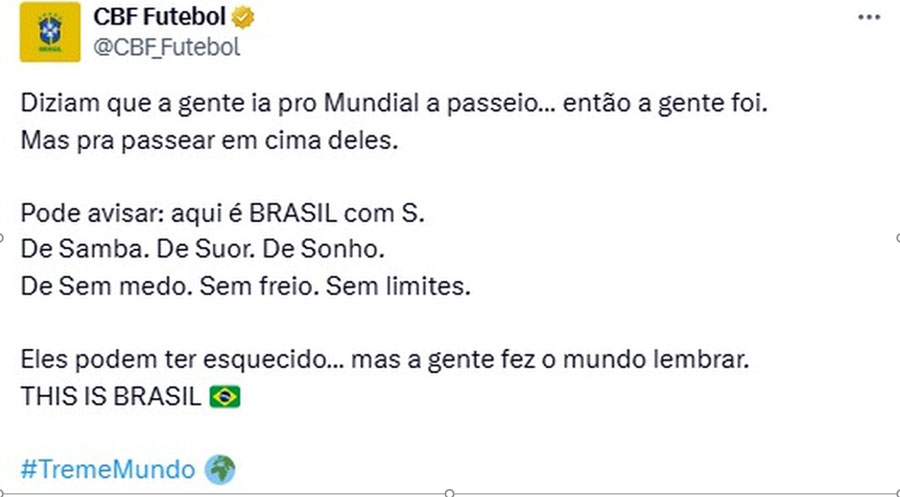This screenshot has height=497, width=900.
Task: Select the right edge selection handle
Action: (x=898, y=238)
